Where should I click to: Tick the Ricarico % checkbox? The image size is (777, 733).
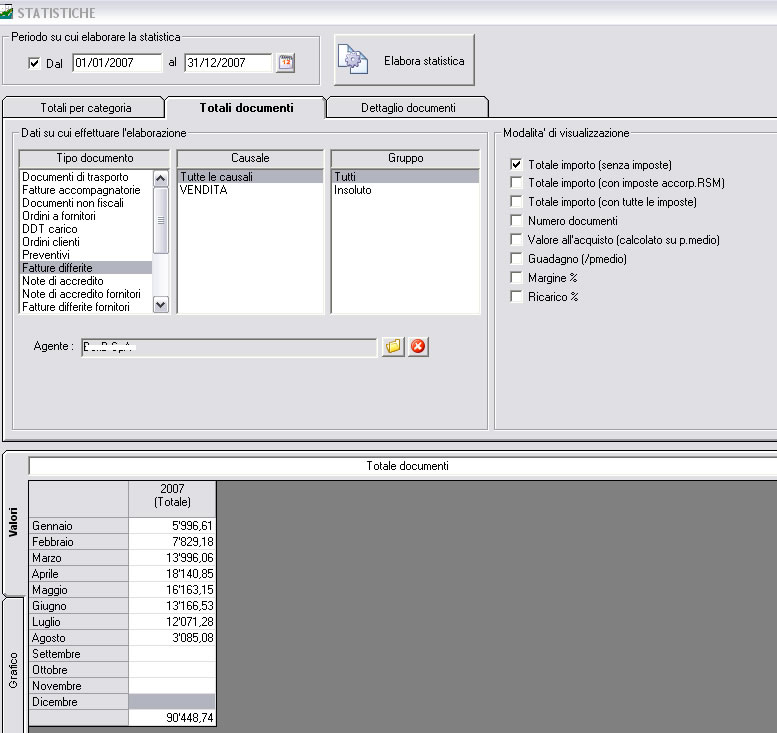[516, 296]
